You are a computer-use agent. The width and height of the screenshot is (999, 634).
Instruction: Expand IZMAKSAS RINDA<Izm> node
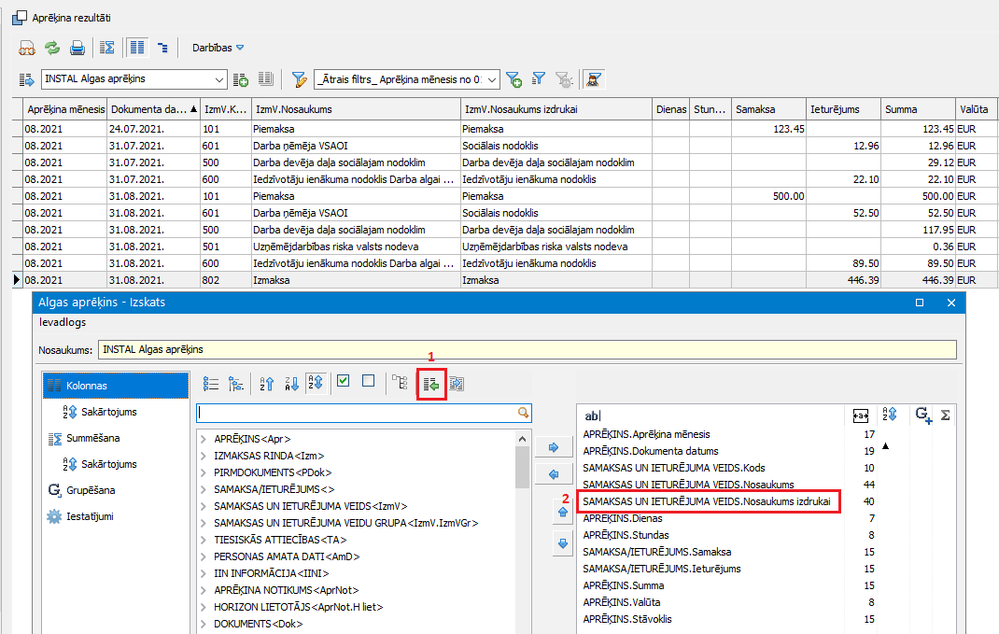point(203,456)
